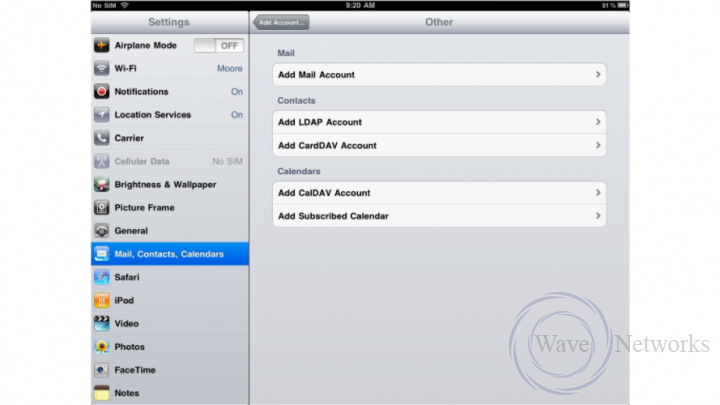Click the Notes yellow notepad icon
The width and height of the screenshot is (720, 405).
point(101,393)
